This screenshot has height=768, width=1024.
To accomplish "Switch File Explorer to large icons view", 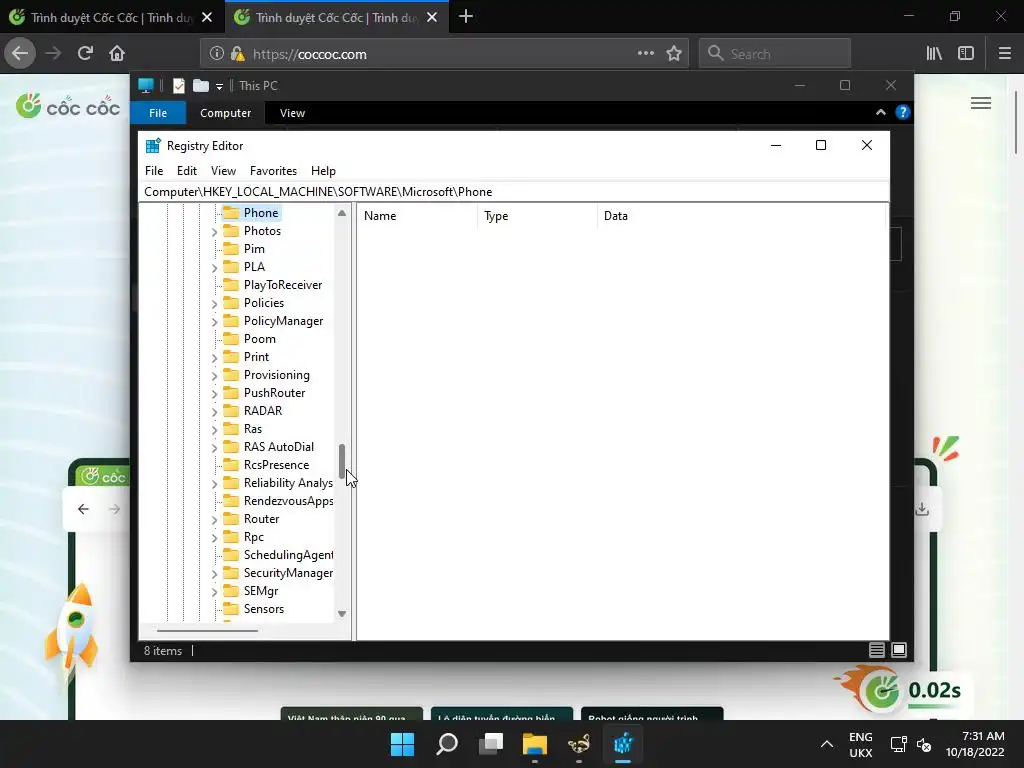I will (x=899, y=650).
